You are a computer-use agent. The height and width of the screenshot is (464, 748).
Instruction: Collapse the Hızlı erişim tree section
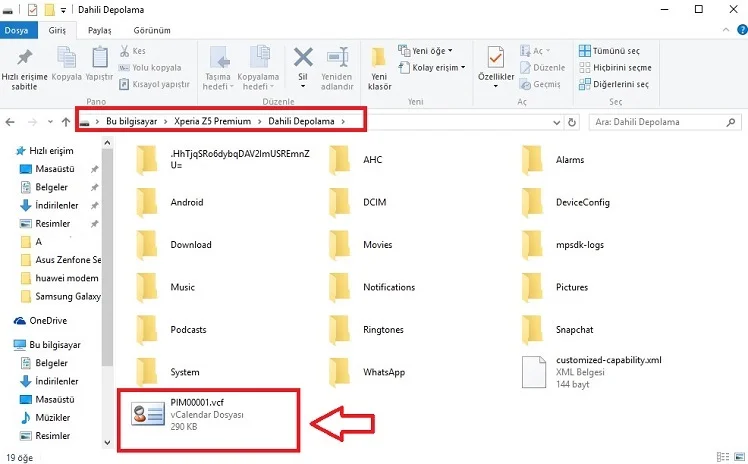(x=7, y=150)
